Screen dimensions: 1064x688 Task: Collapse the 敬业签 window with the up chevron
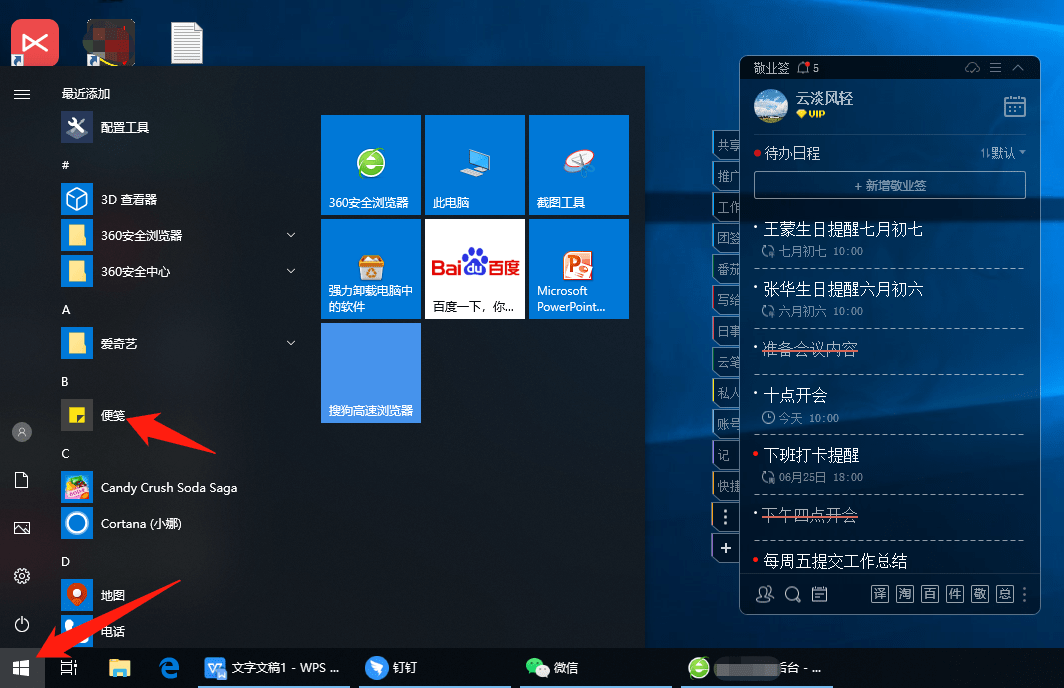pyautogui.click(x=1018, y=68)
